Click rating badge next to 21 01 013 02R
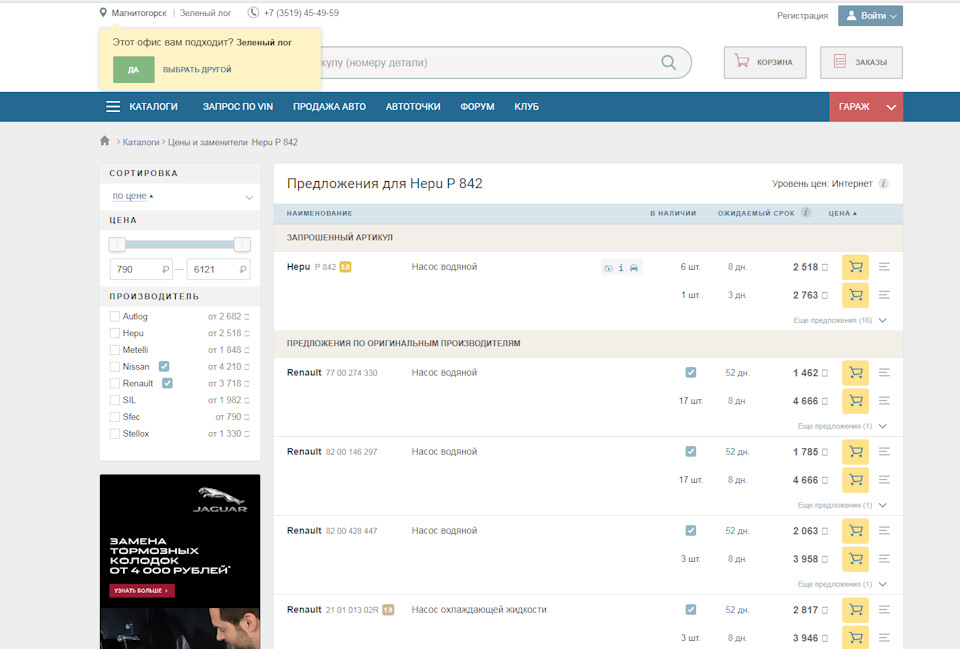The height and width of the screenshot is (649, 960). 388,610
